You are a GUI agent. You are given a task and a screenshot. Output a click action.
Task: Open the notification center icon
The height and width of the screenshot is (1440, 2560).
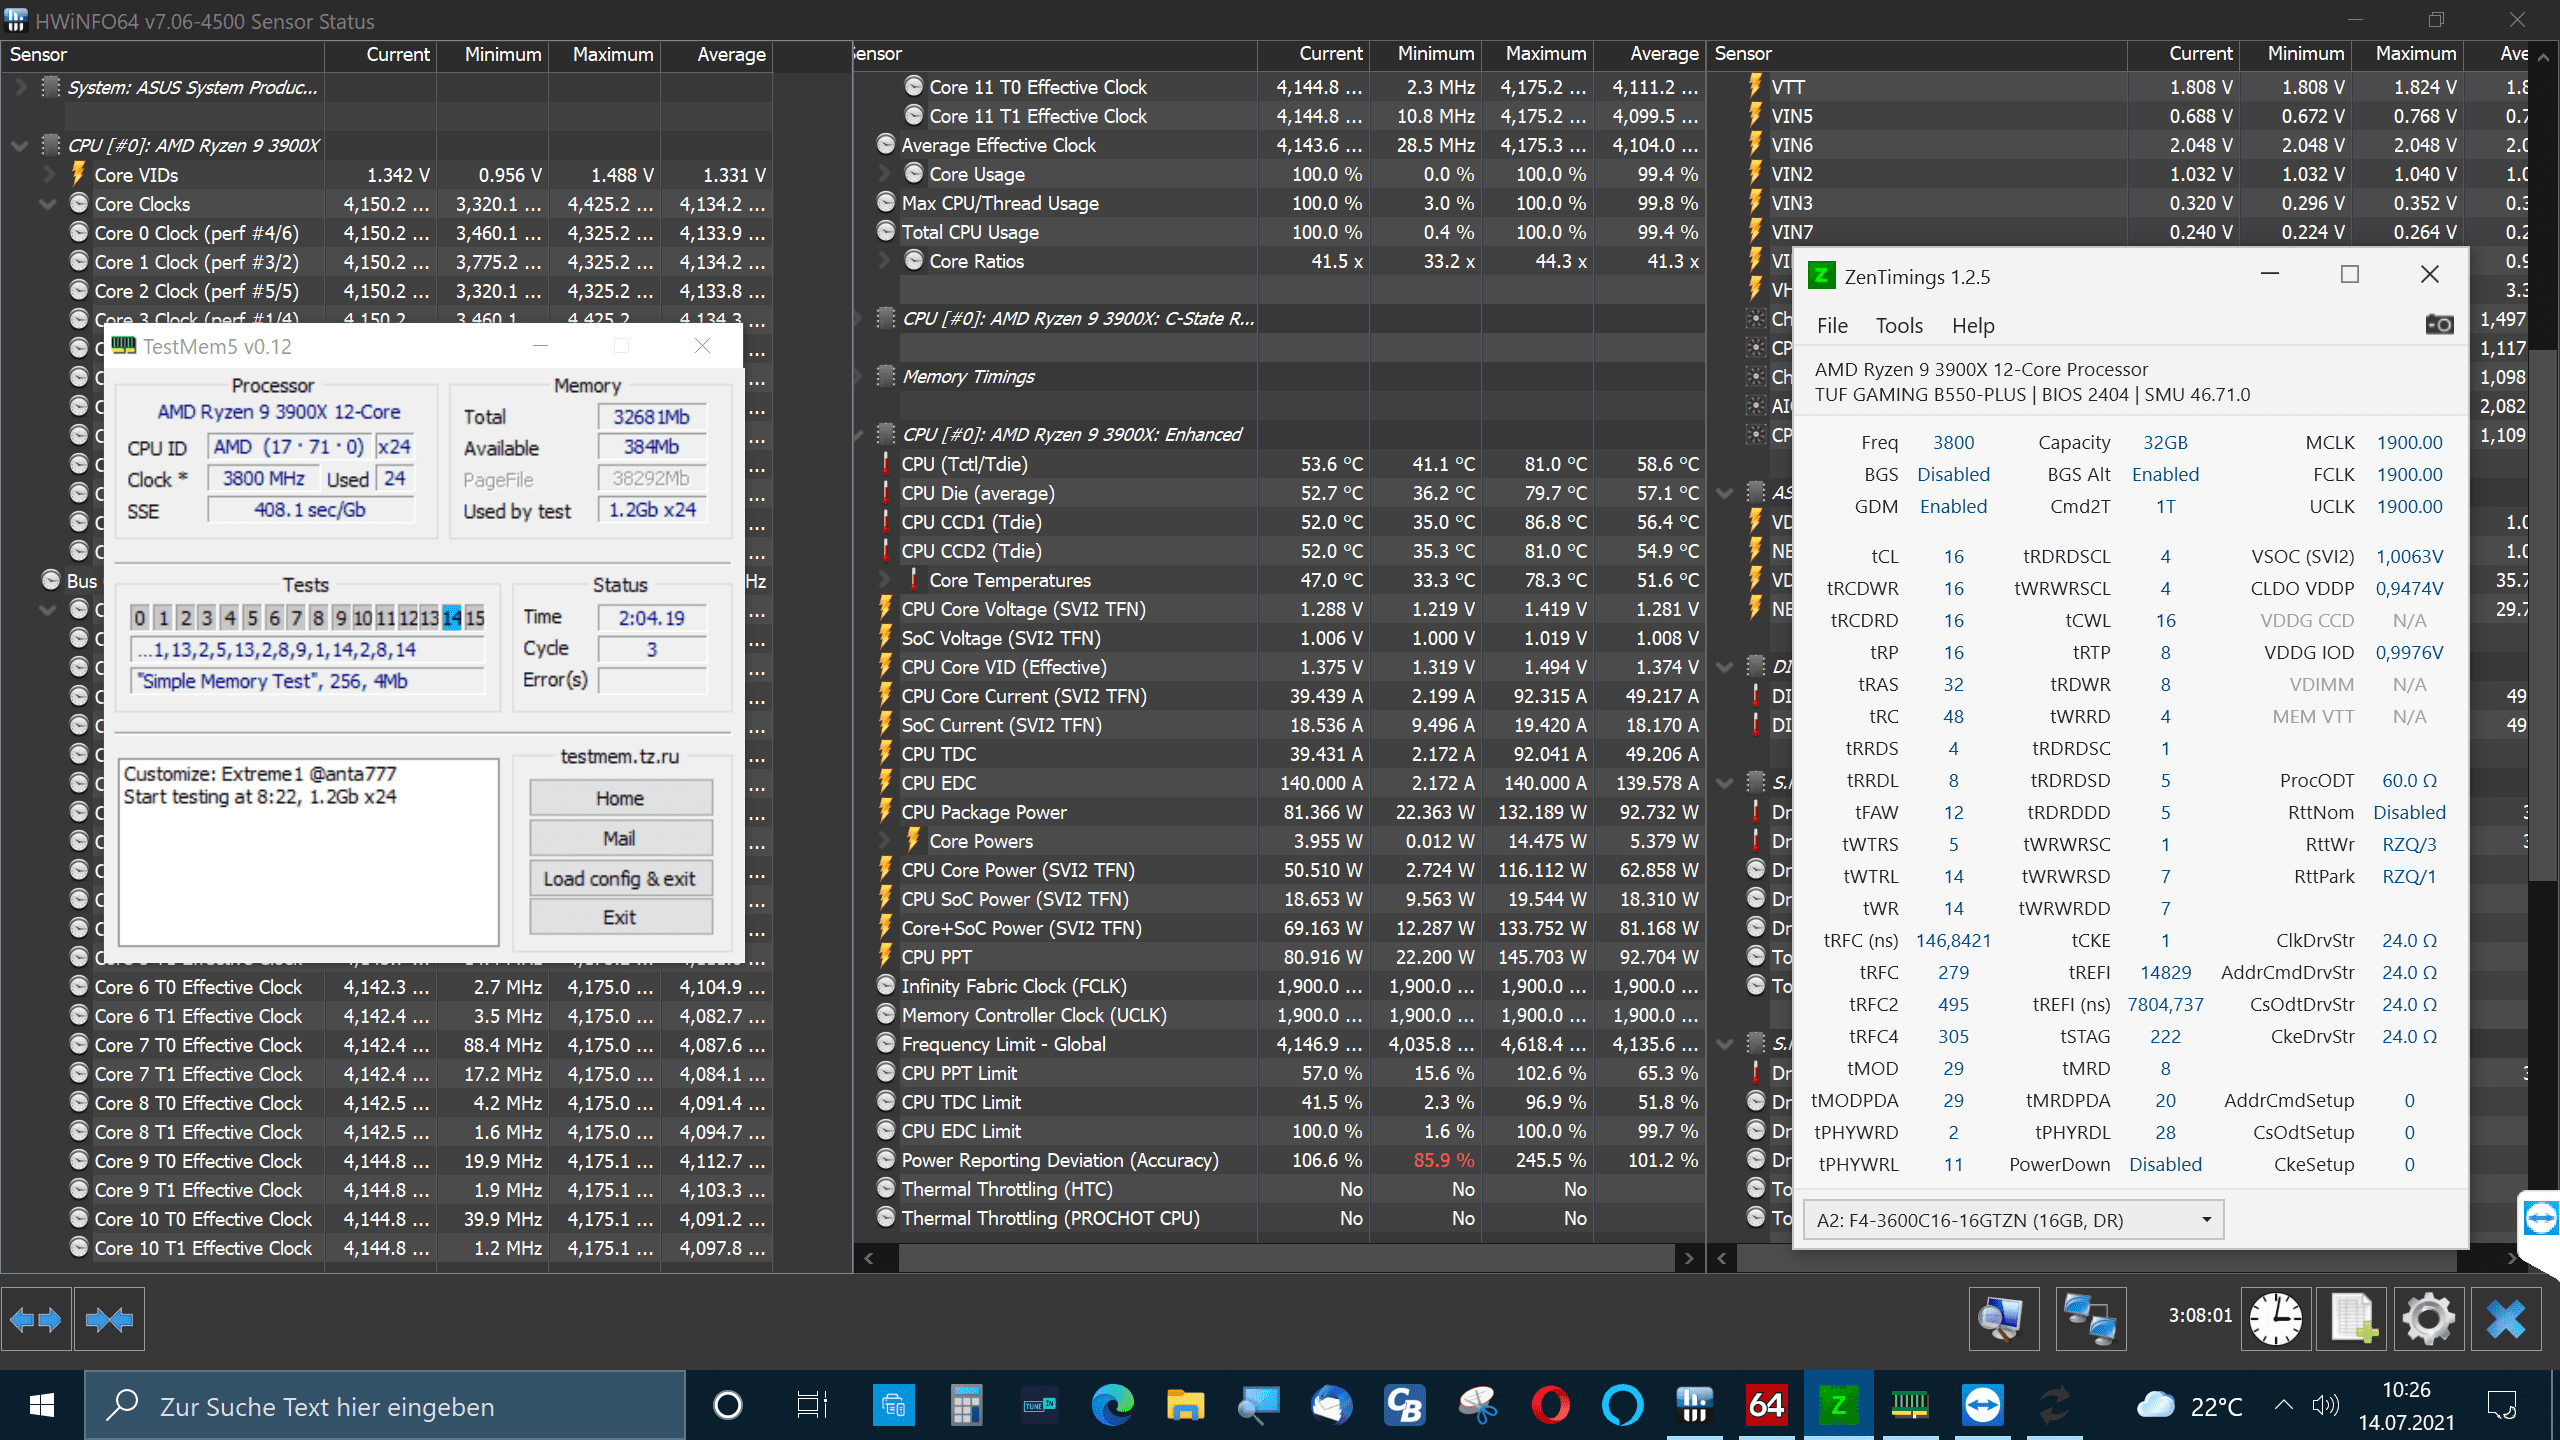pyautogui.click(x=2502, y=1406)
